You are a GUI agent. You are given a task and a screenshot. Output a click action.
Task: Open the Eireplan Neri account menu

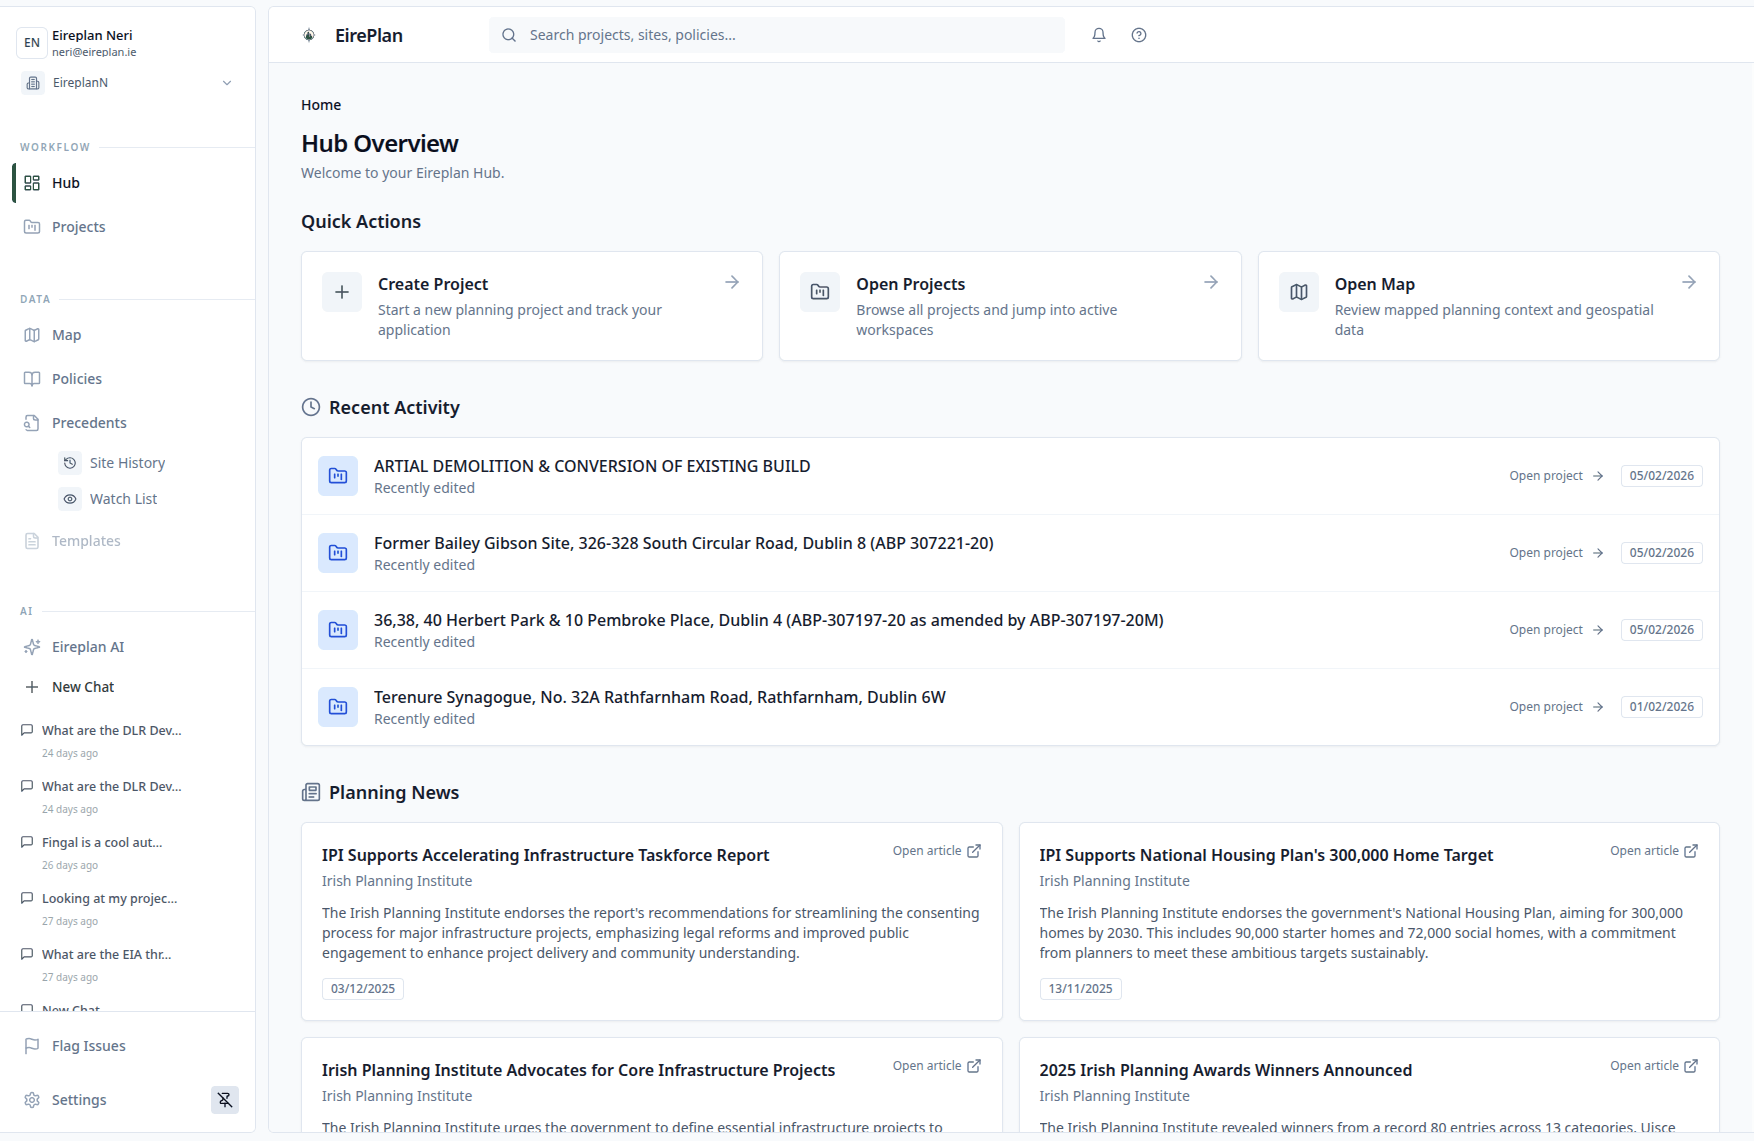(92, 42)
